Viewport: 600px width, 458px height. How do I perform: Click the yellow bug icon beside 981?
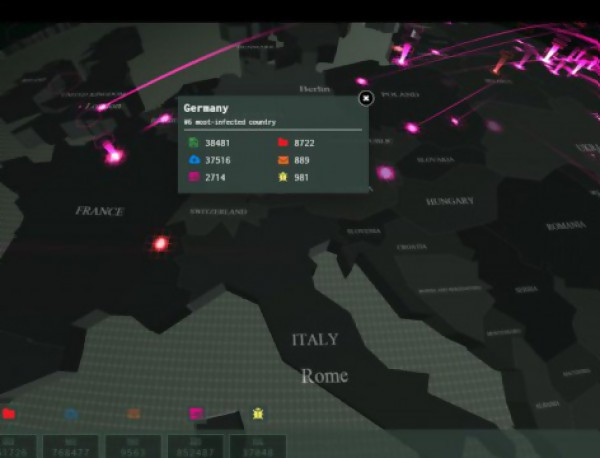(283, 177)
